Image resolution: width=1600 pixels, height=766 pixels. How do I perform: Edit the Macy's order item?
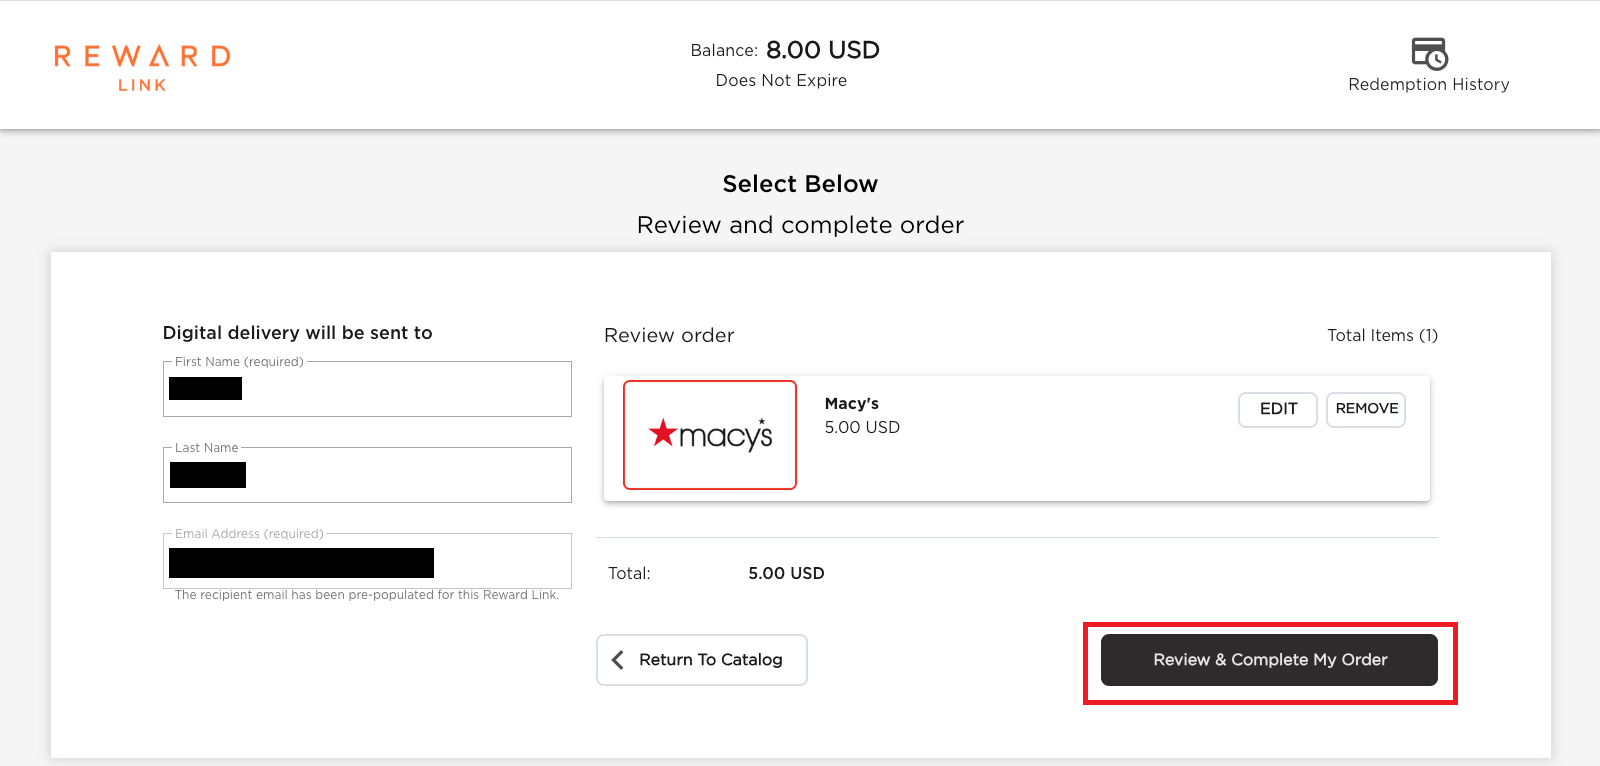[1278, 409]
